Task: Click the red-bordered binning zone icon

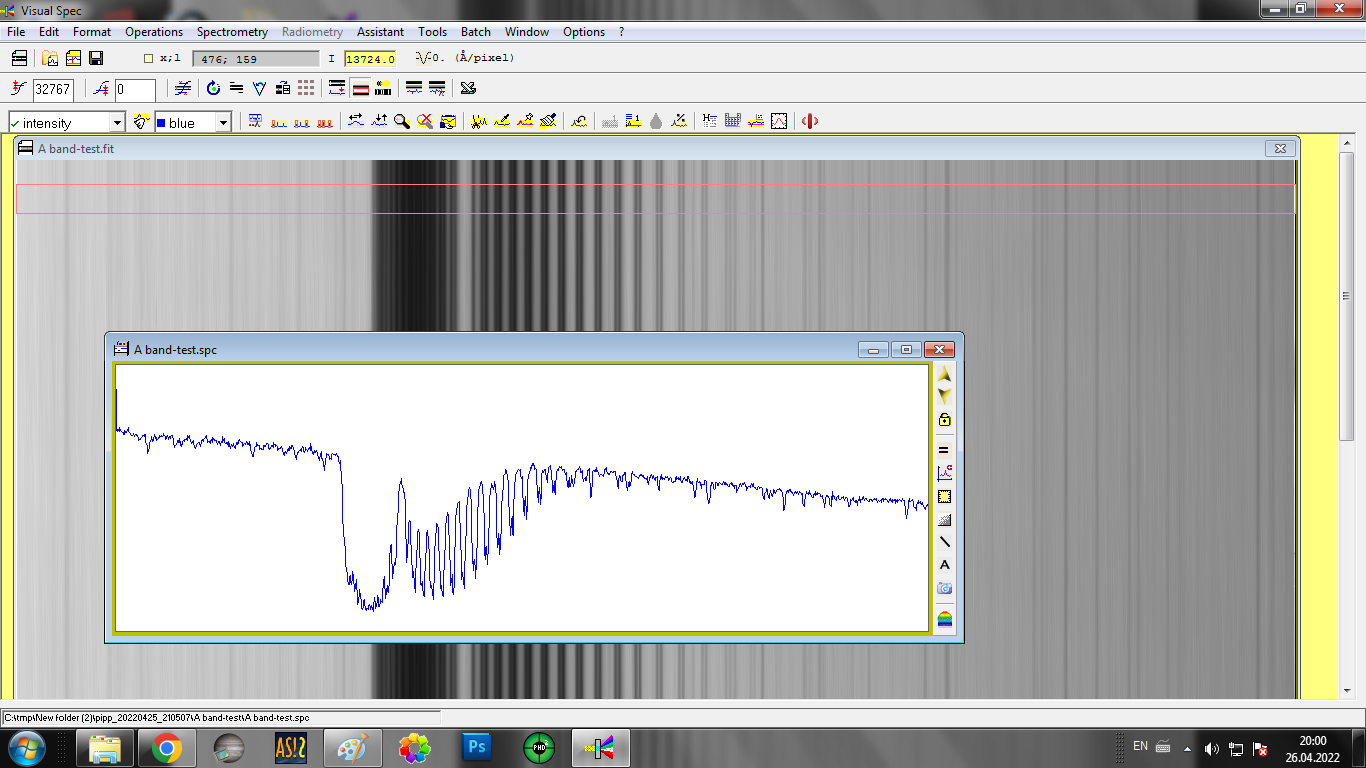Action: (x=360, y=89)
